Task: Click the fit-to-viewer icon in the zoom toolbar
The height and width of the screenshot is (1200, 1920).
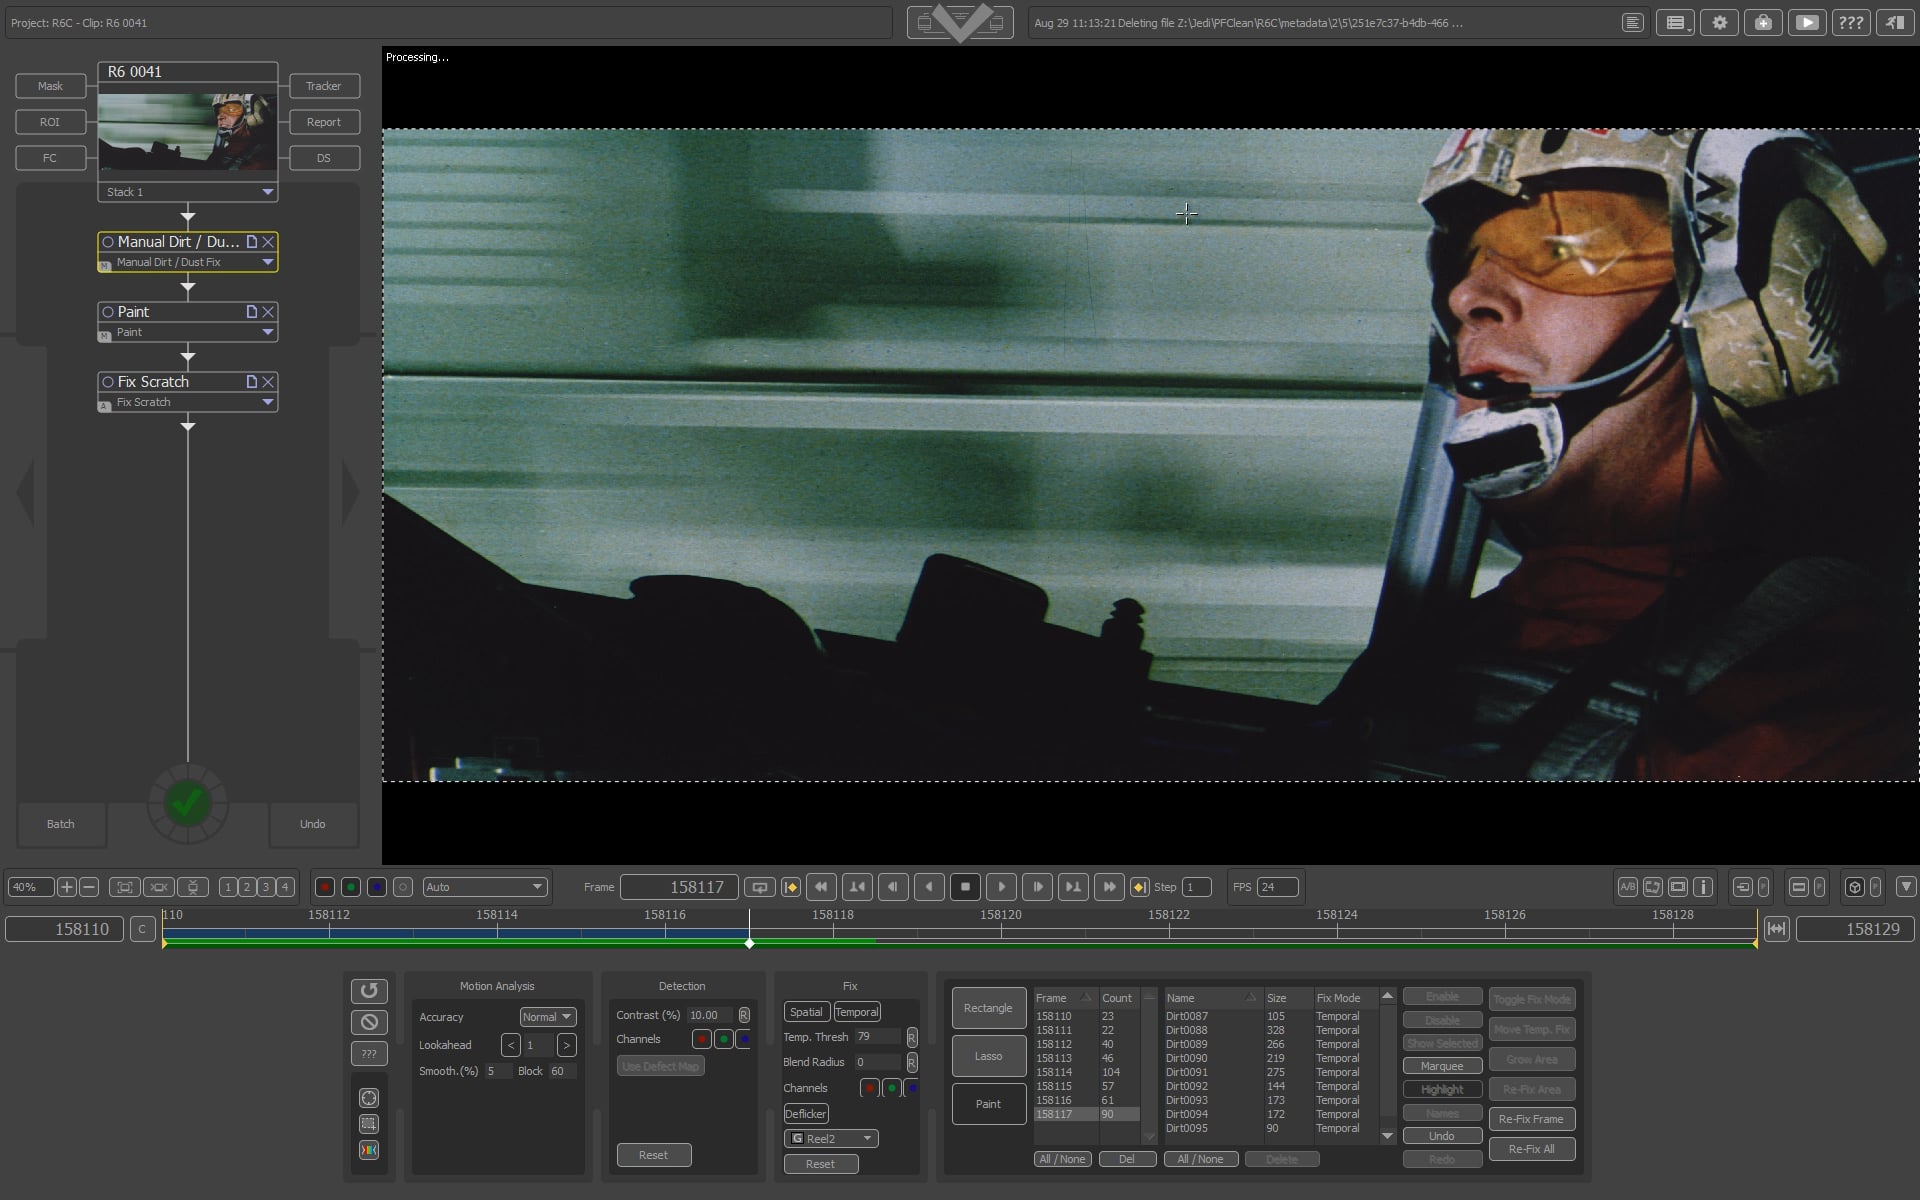Action: [125, 887]
